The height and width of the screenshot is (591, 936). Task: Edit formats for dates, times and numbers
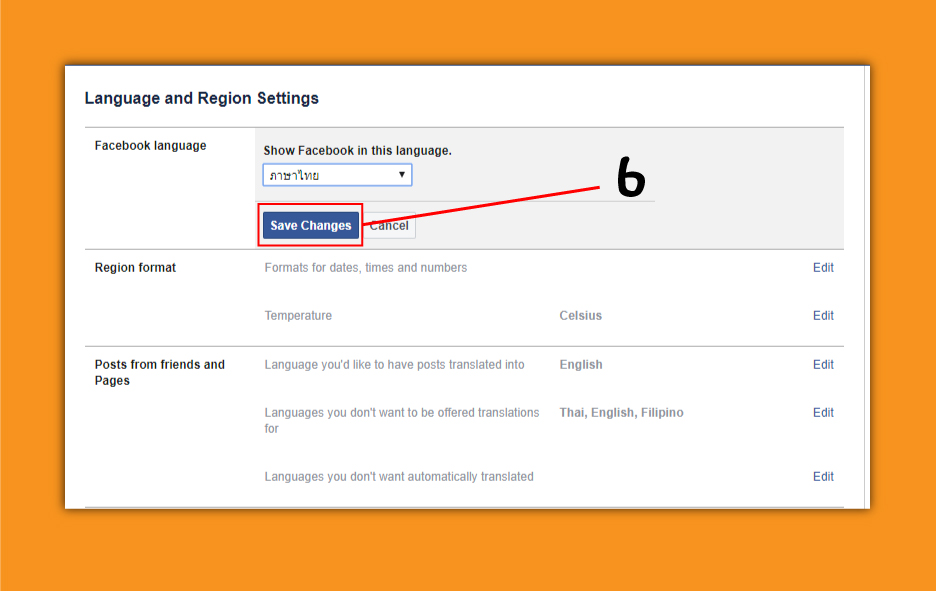[x=823, y=267]
